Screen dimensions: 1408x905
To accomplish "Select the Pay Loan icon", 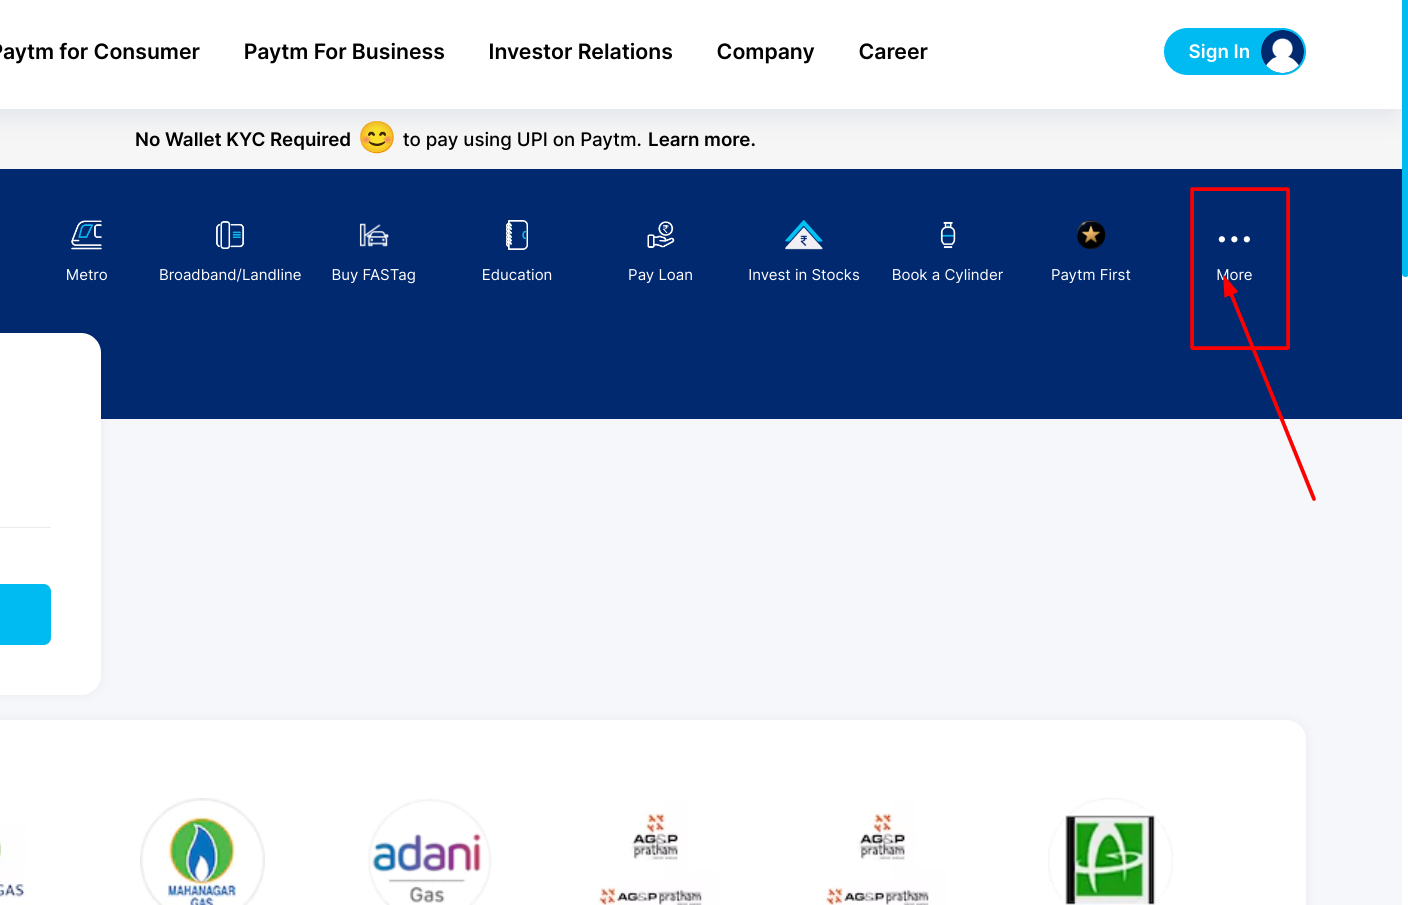I will [x=660, y=236].
